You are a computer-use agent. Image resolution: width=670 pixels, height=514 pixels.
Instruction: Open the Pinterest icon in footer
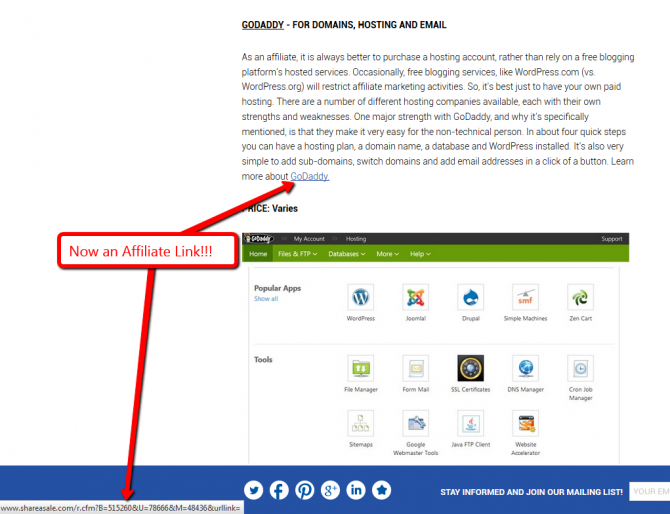pyautogui.click(x=304, y=490)
